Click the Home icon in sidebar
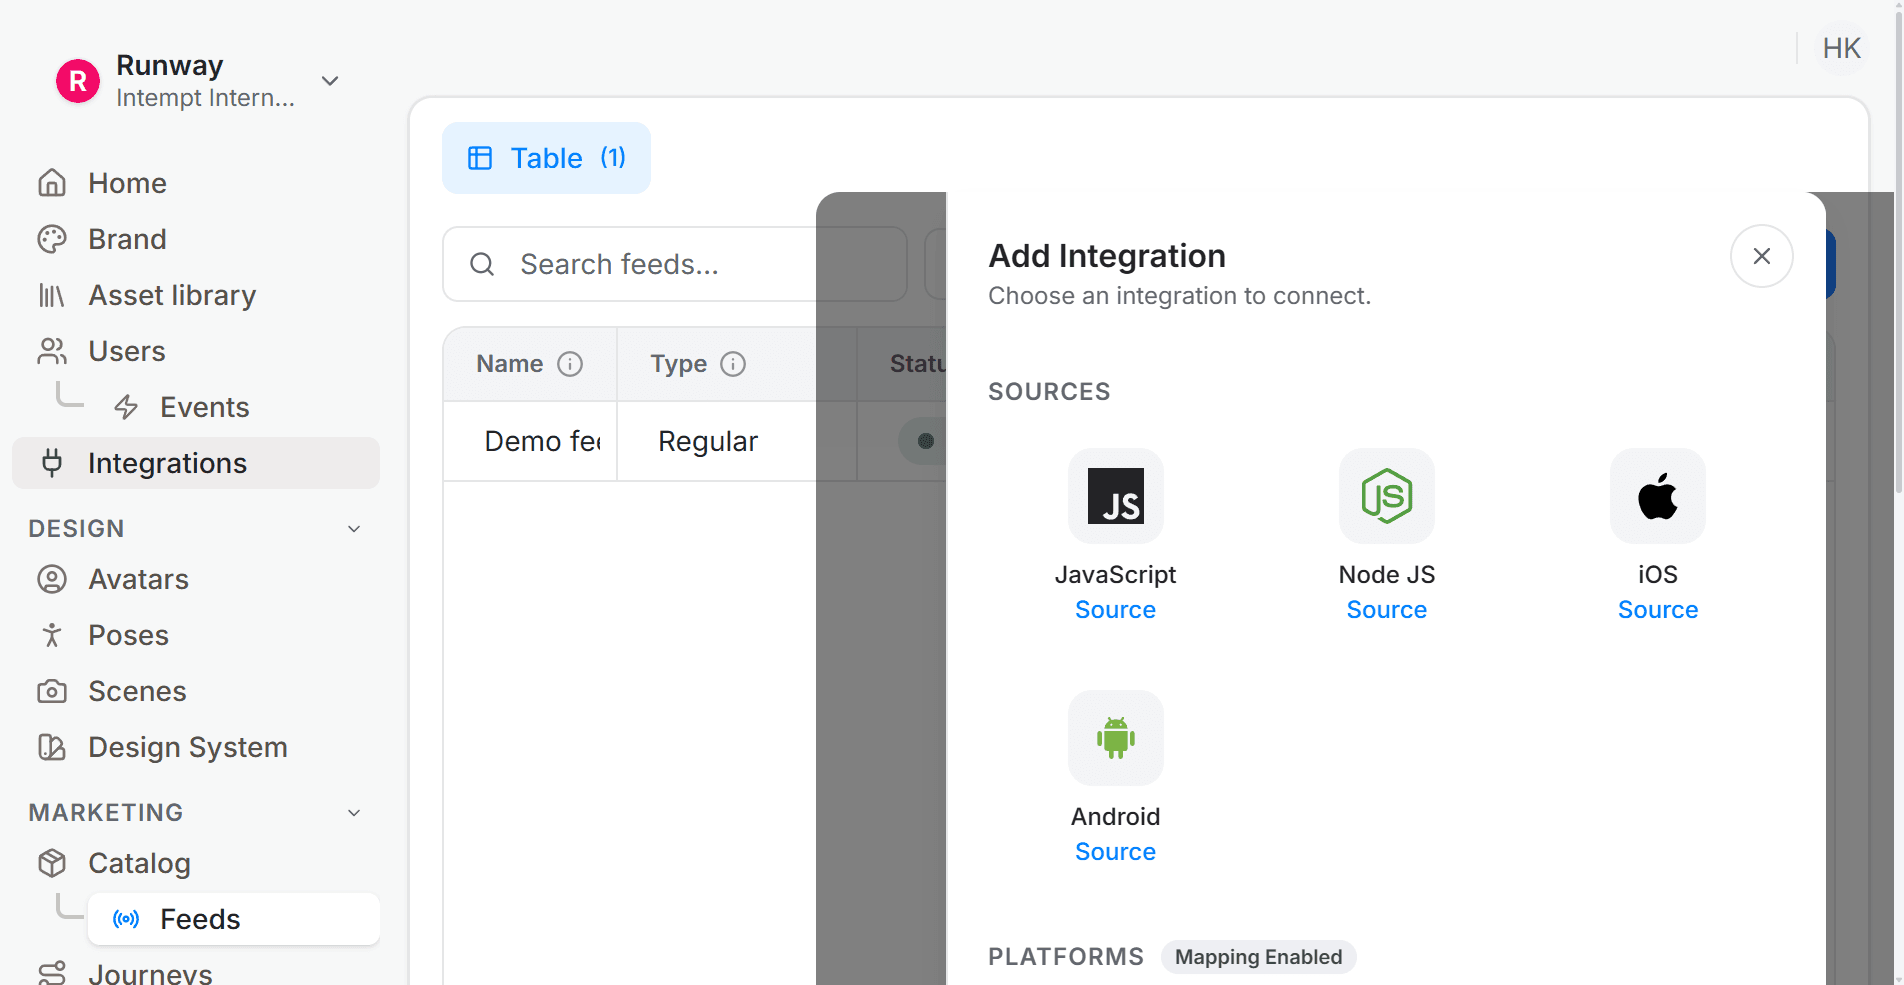The height and width of the screenshot is (985, 1904). point(52,183)
